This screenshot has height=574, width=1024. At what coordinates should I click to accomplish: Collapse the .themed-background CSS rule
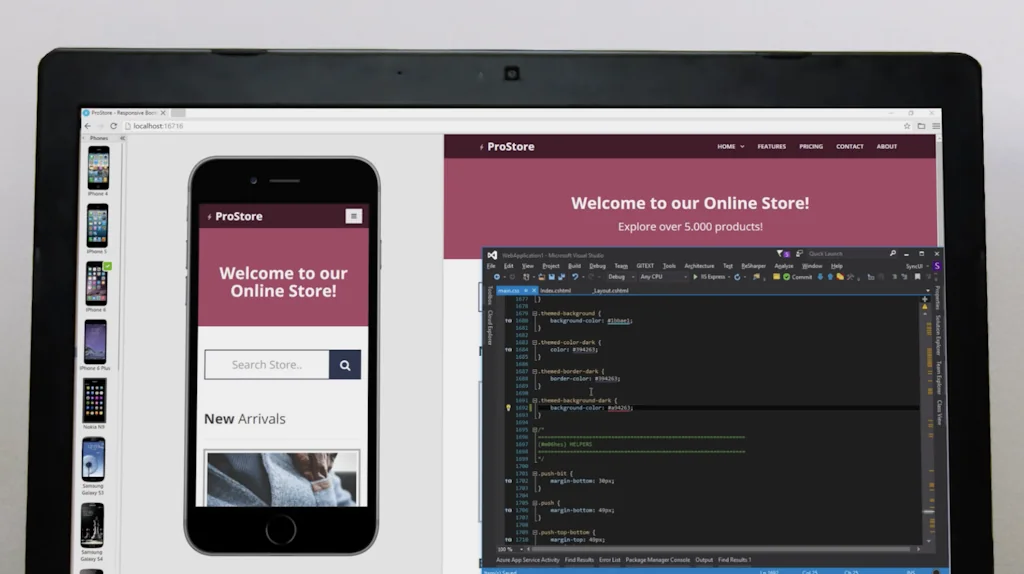535,313
